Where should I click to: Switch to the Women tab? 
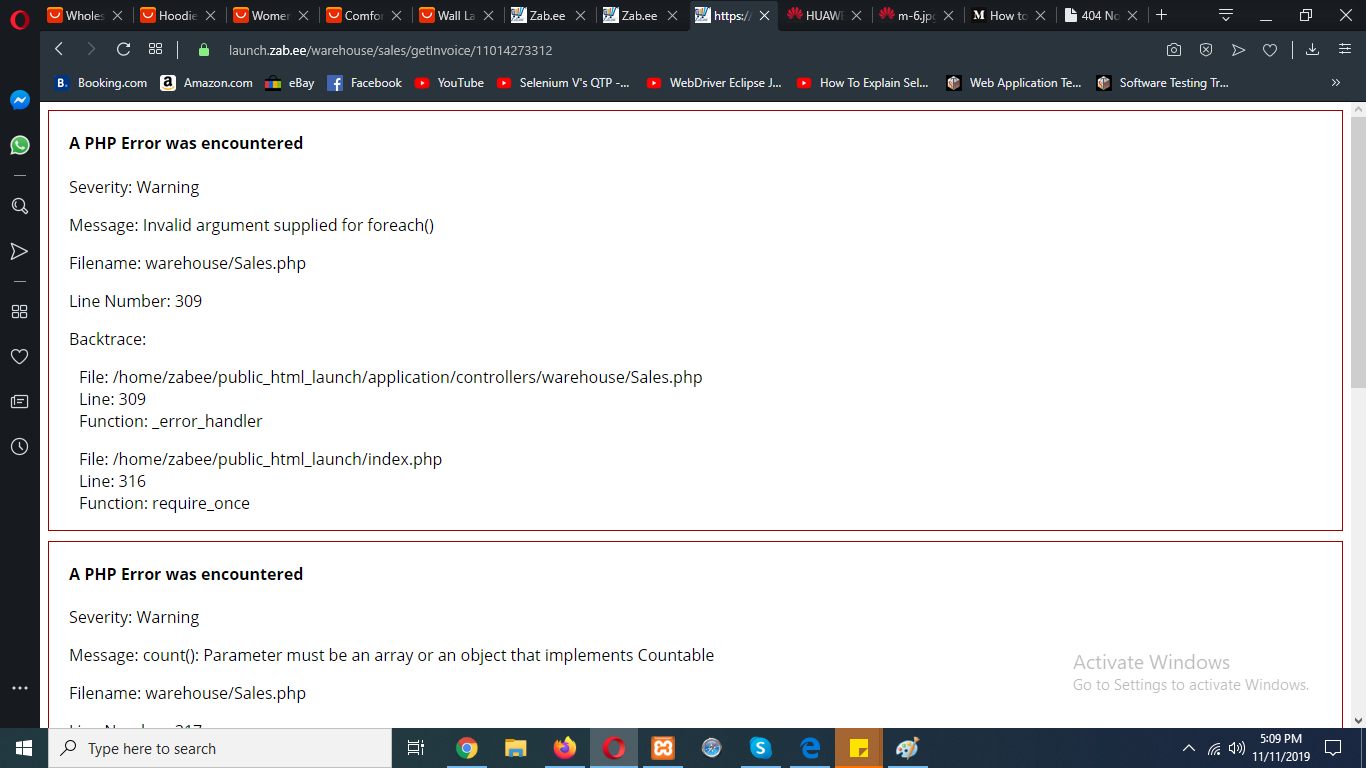[x=270, y=15]
